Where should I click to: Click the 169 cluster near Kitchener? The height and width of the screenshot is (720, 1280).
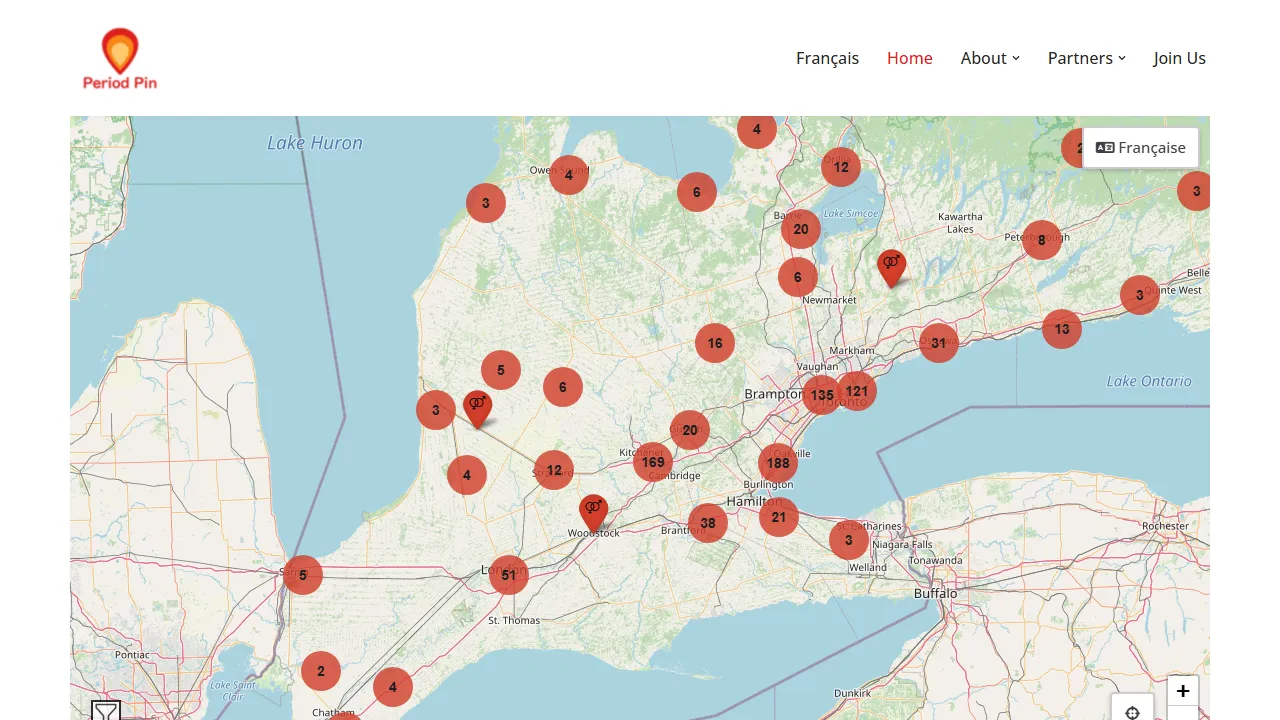coord(653,462)
